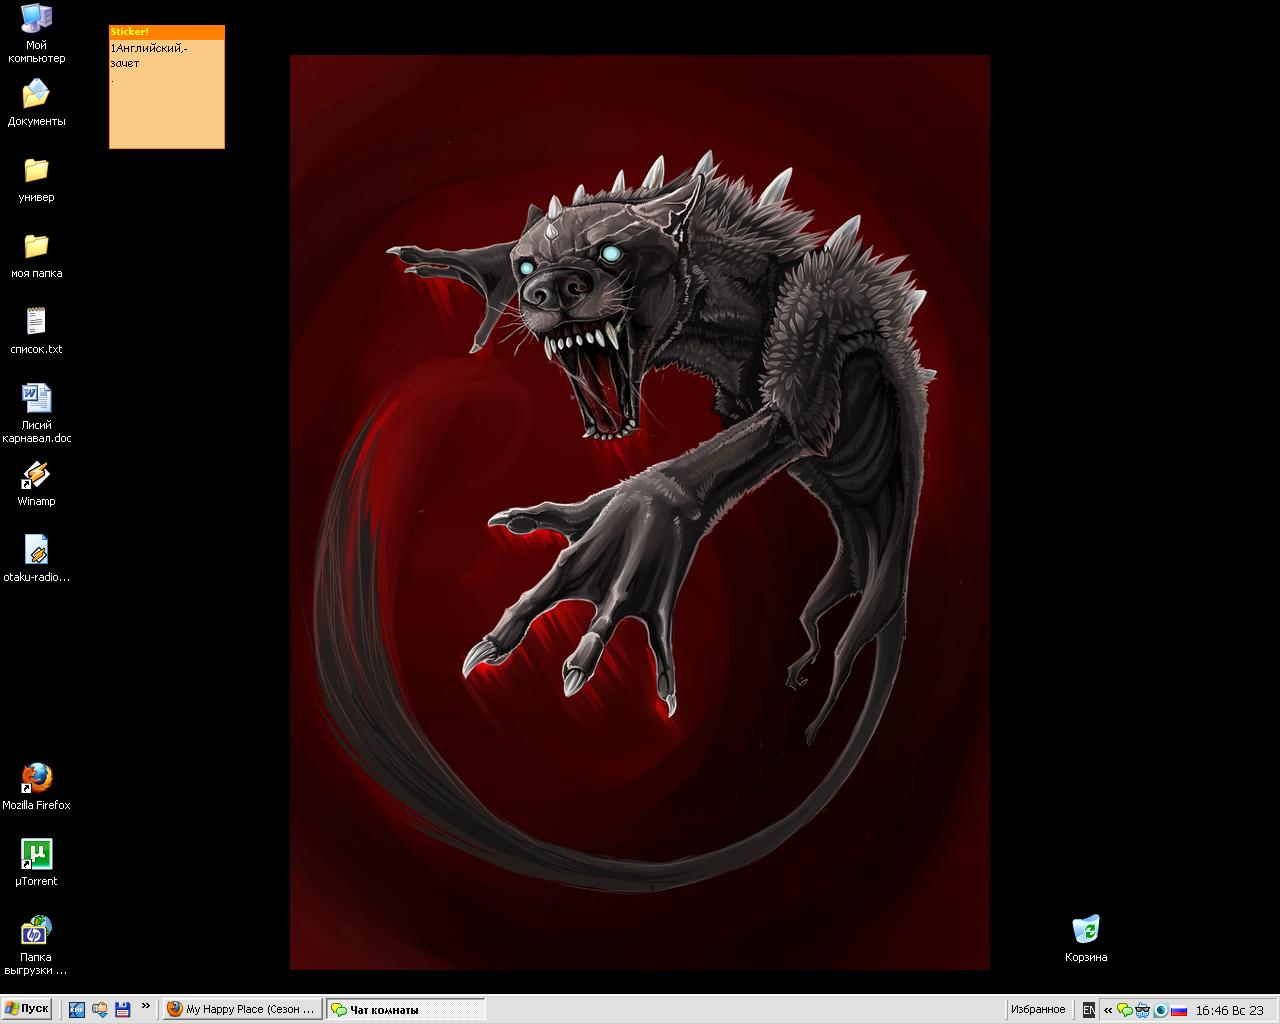Open the µTorrent desktop shortcut

click(36, 855)
